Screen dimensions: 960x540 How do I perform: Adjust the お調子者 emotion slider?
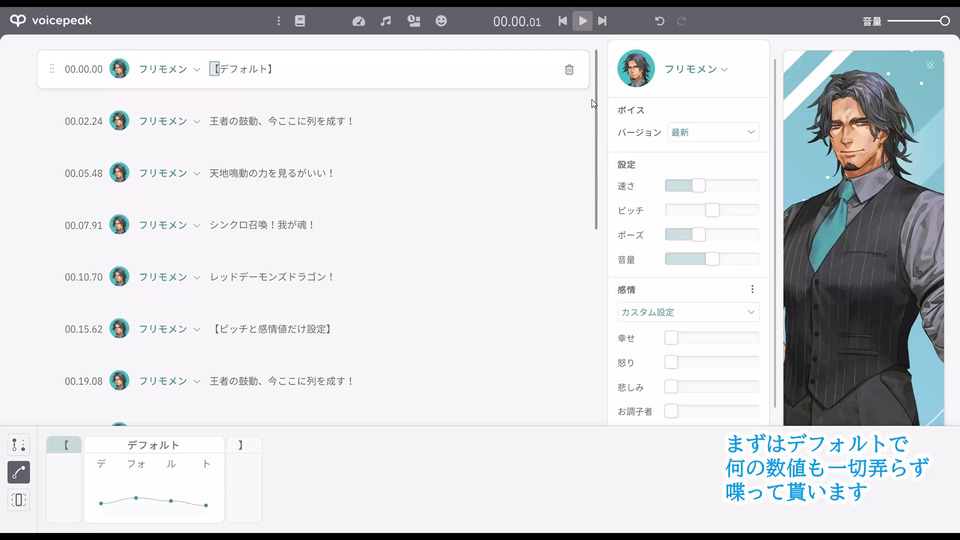click(712, 411)
